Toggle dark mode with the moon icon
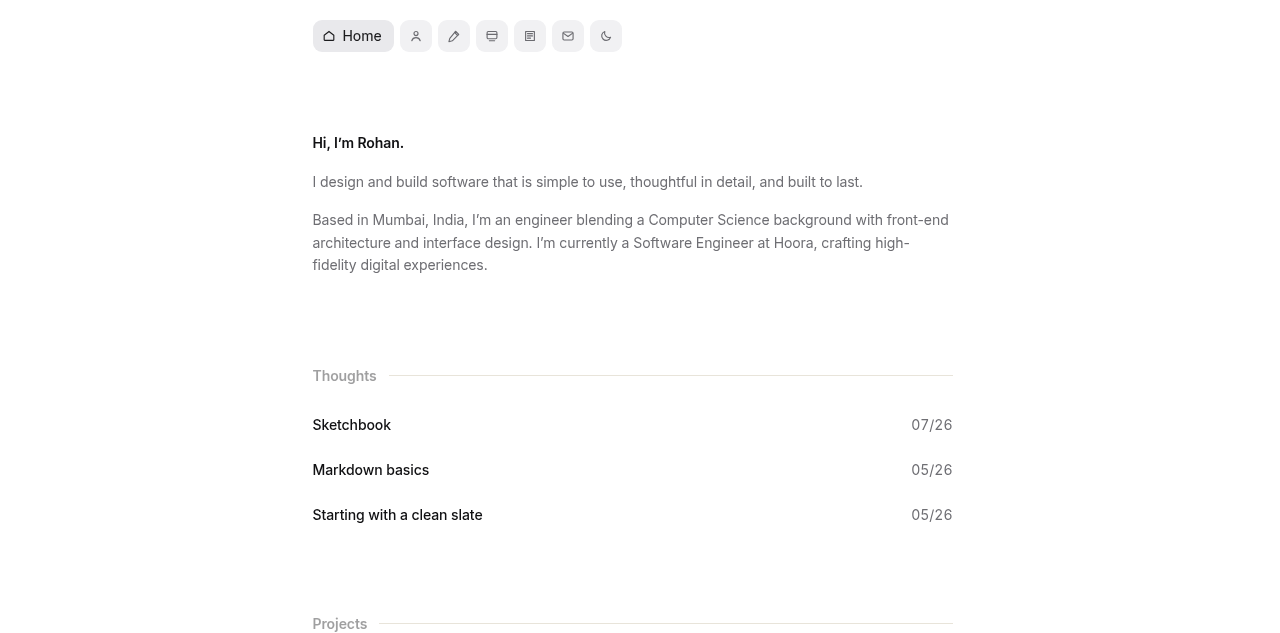Screen dimensions: 1280x633 pos(606,36)
